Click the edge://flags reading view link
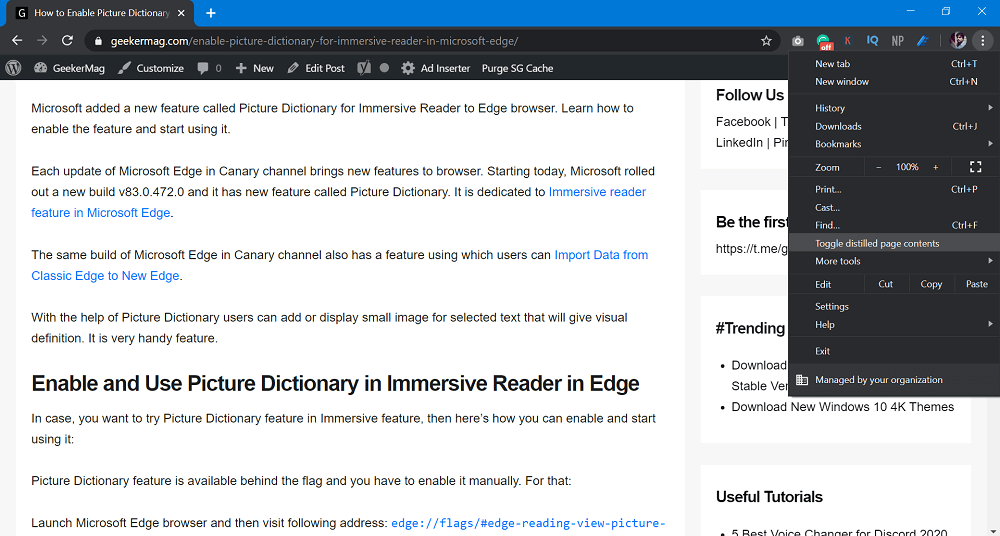Image resolution: width=1000 pixels, height=536 pixels. (x=528, y=523)
